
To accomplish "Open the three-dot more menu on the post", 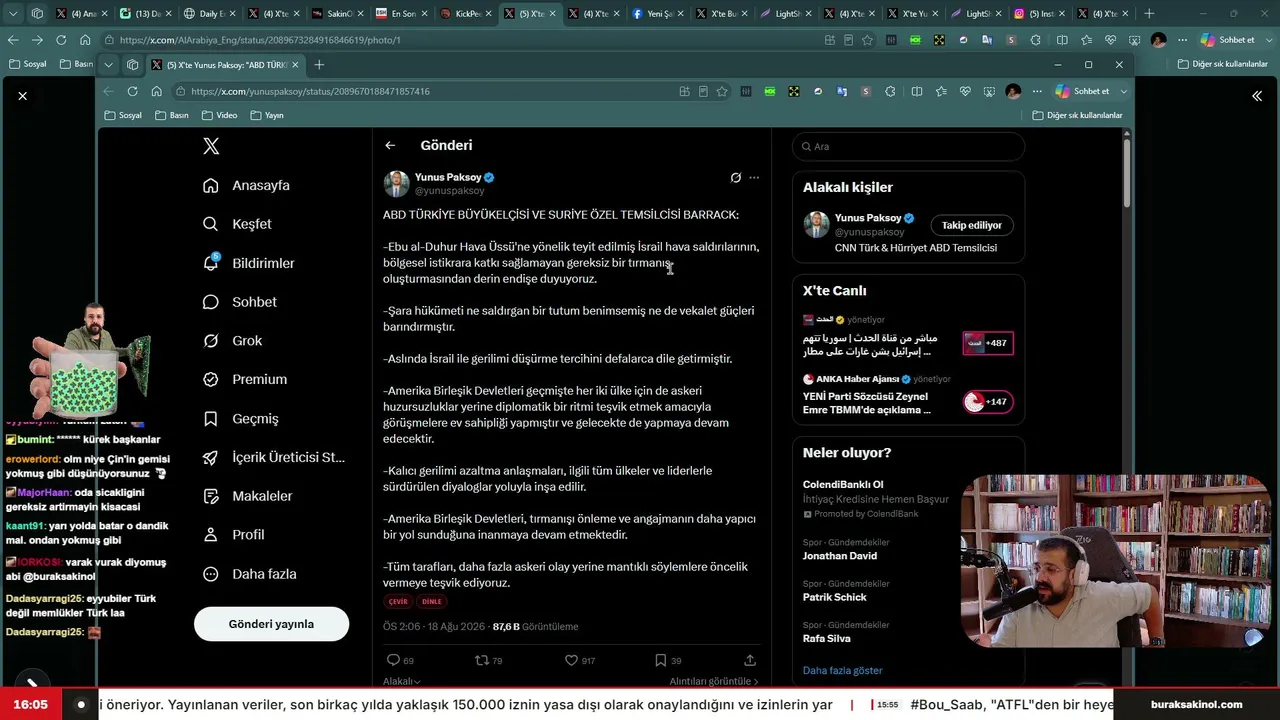I will click(x=754, y=178).
